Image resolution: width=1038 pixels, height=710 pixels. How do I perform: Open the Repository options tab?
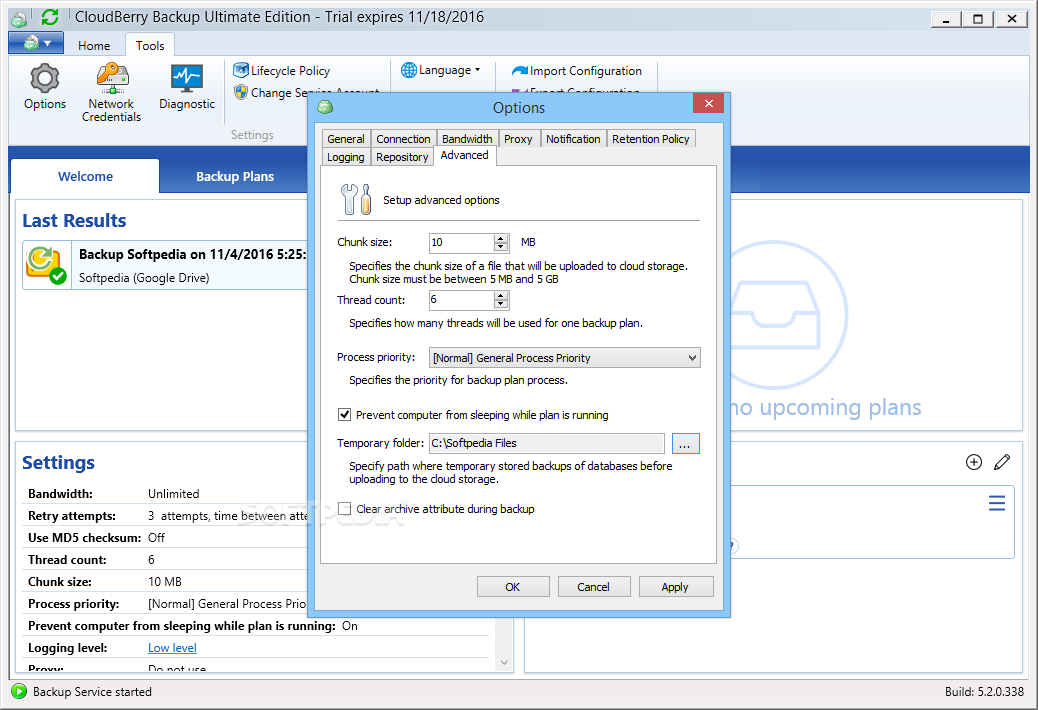pyautogui.click(x=402, y=157)
